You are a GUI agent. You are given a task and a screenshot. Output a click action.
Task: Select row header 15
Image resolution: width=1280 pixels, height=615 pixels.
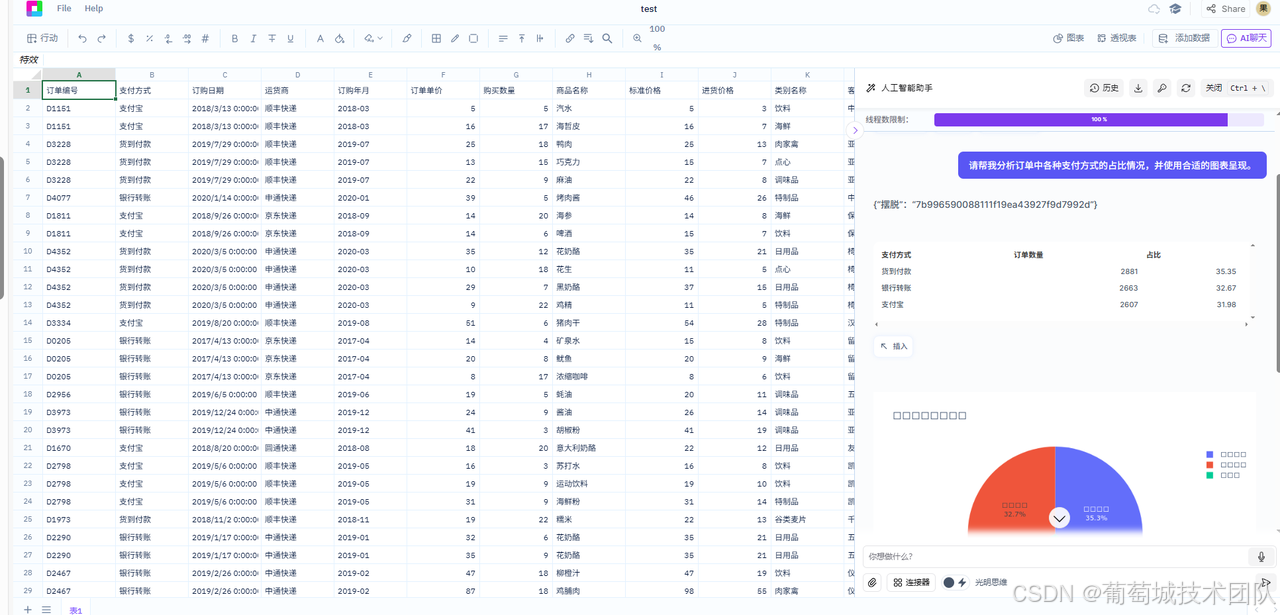coord(27,341)
